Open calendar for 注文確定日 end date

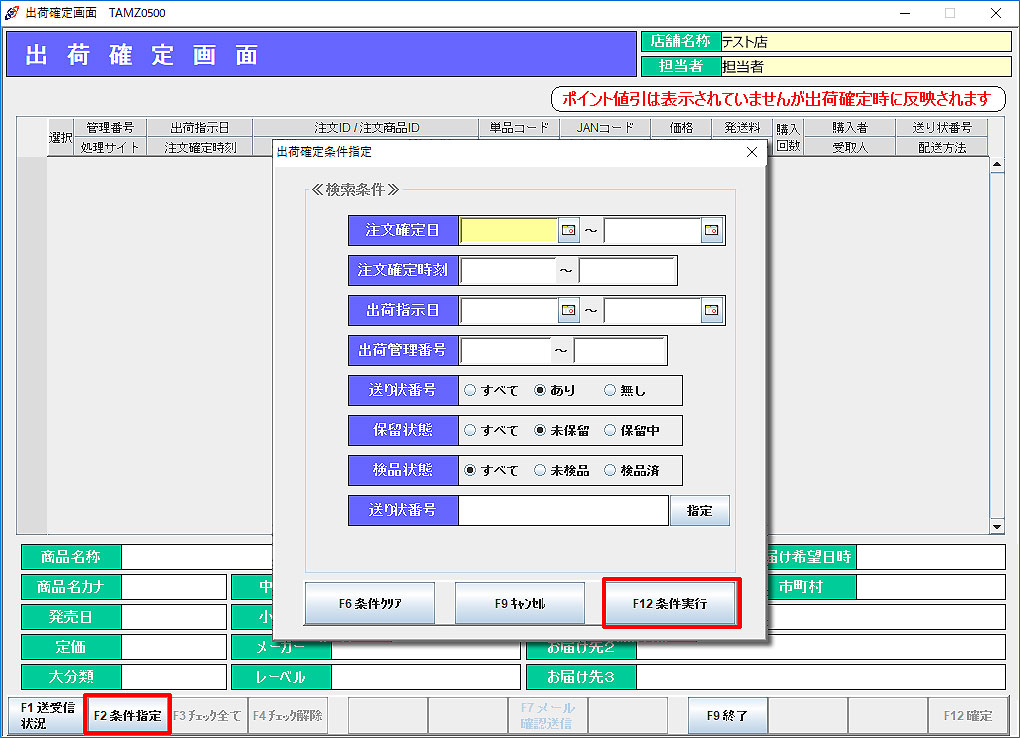(712, 230)
